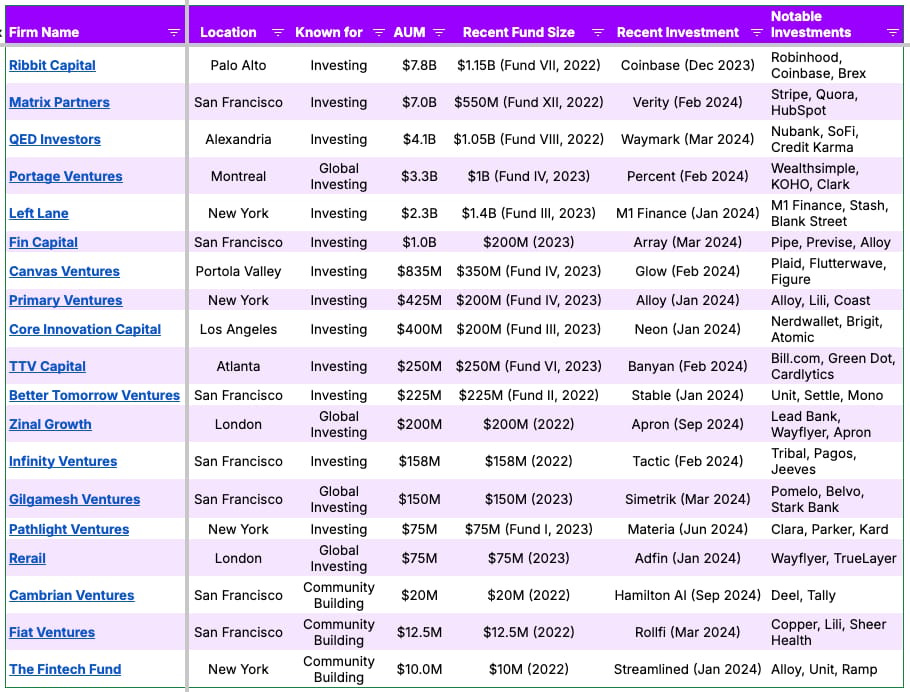Select the Alloy, Unit, Ramp cell
Screen dimensions: 910x692
click(835, 669)
